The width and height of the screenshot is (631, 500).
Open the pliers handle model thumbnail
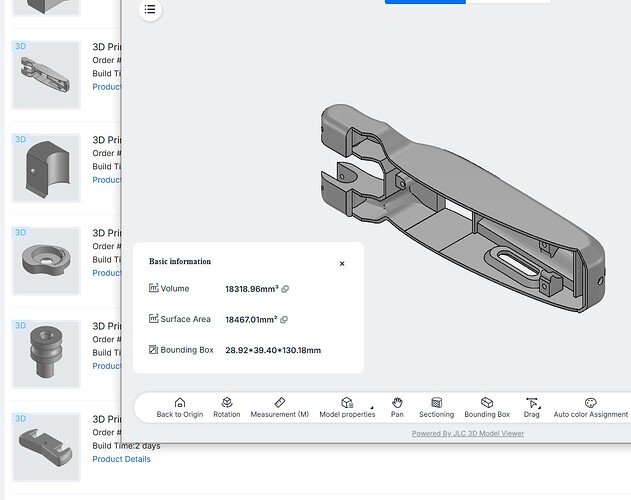46,74
